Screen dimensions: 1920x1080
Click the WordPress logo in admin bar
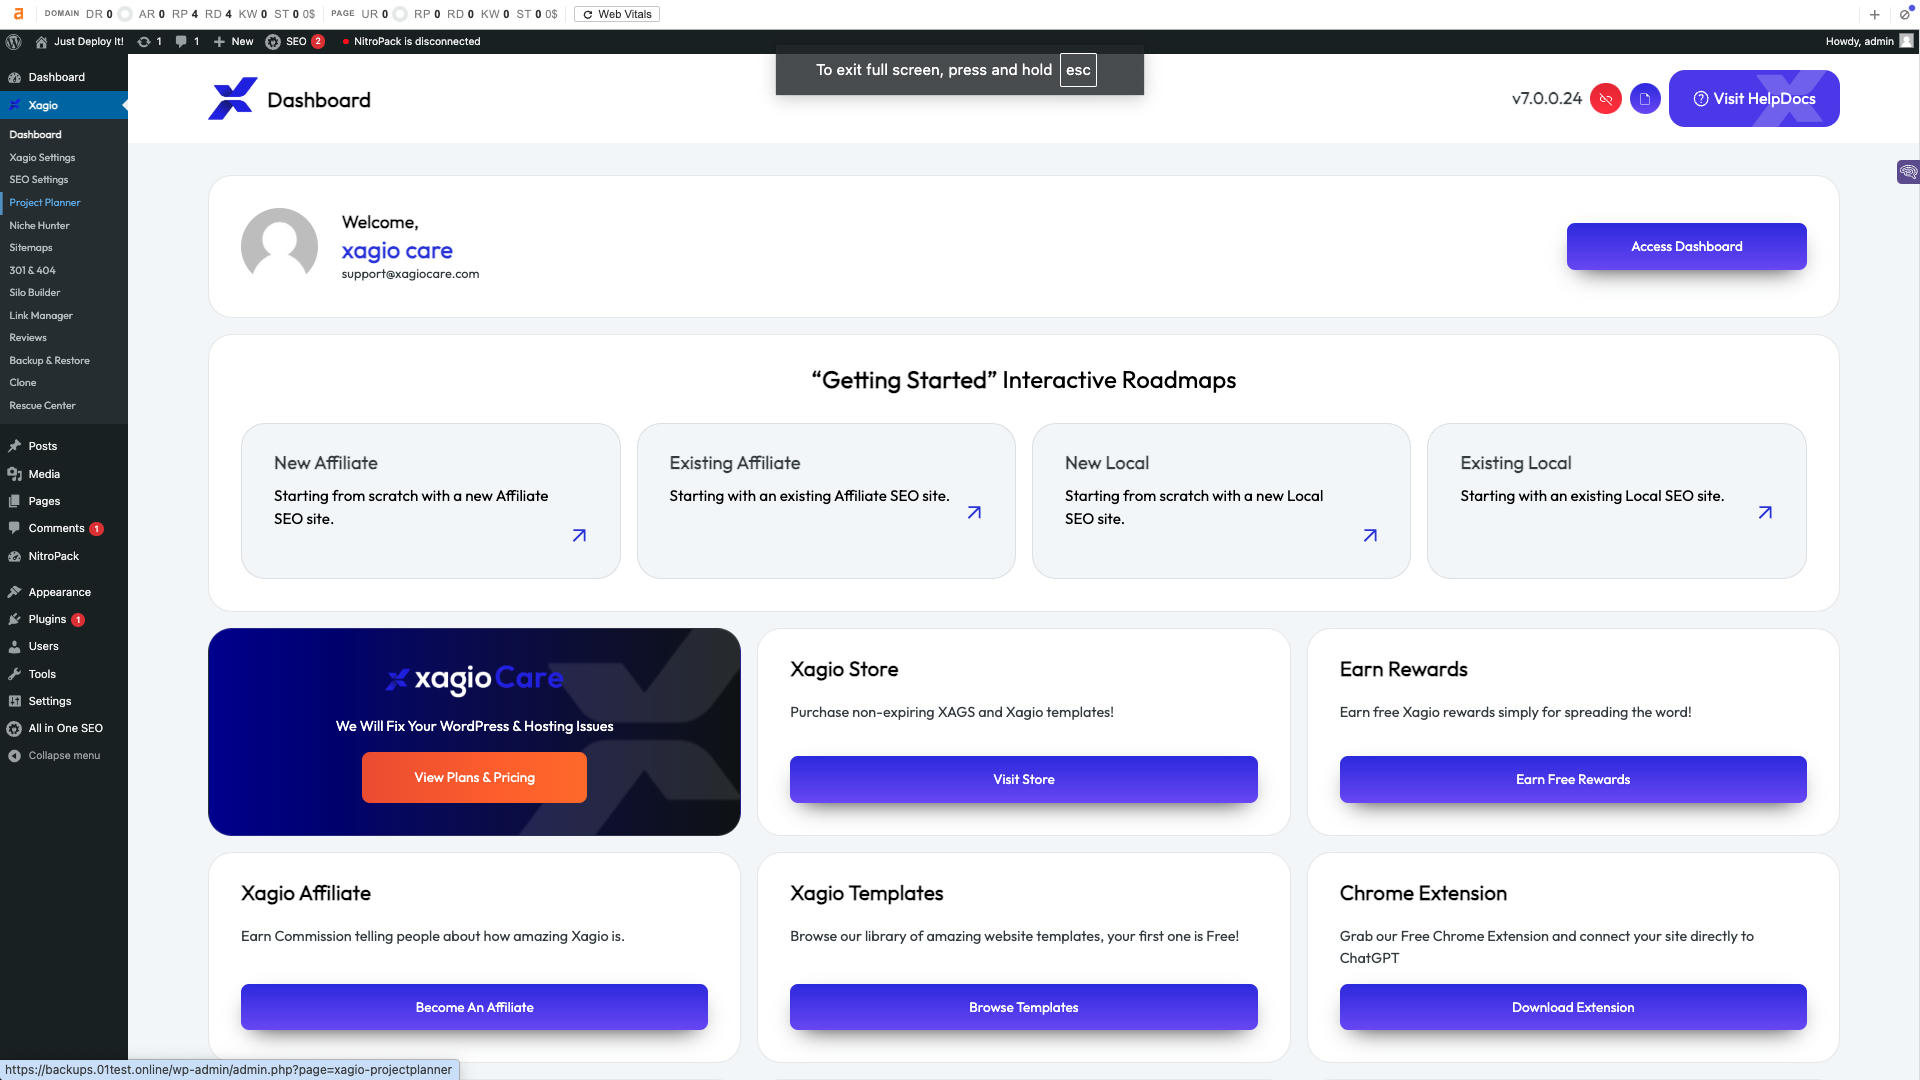point(14,42)
